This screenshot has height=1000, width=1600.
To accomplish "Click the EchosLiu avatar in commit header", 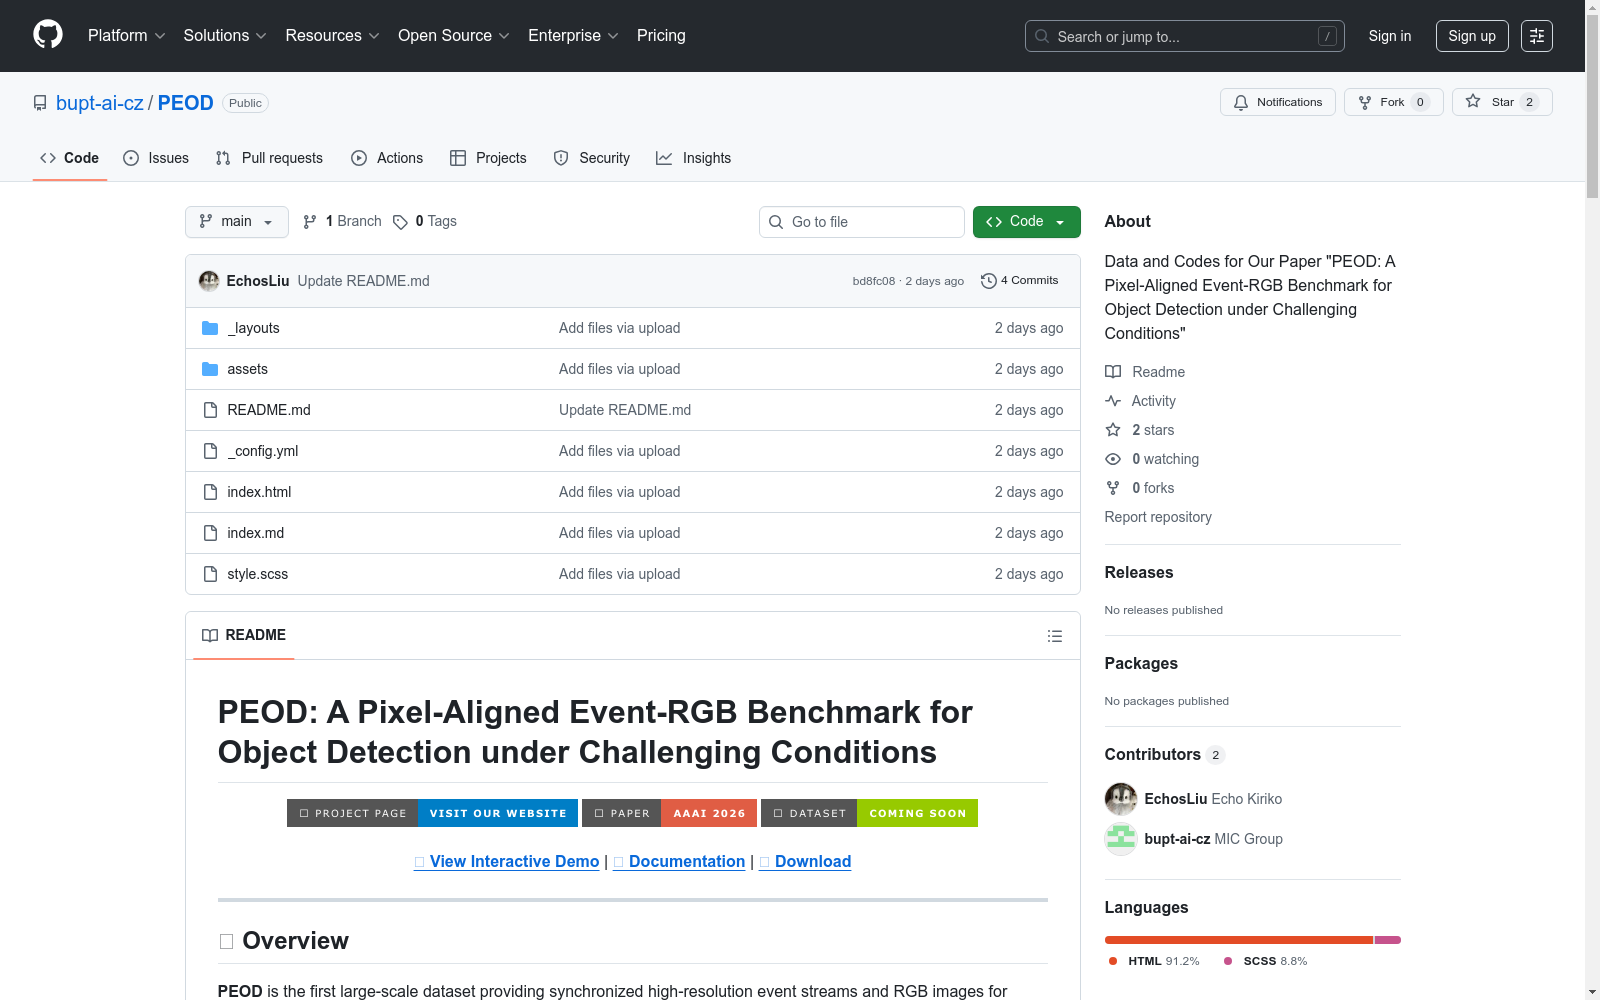I will [x=209, y=281].
